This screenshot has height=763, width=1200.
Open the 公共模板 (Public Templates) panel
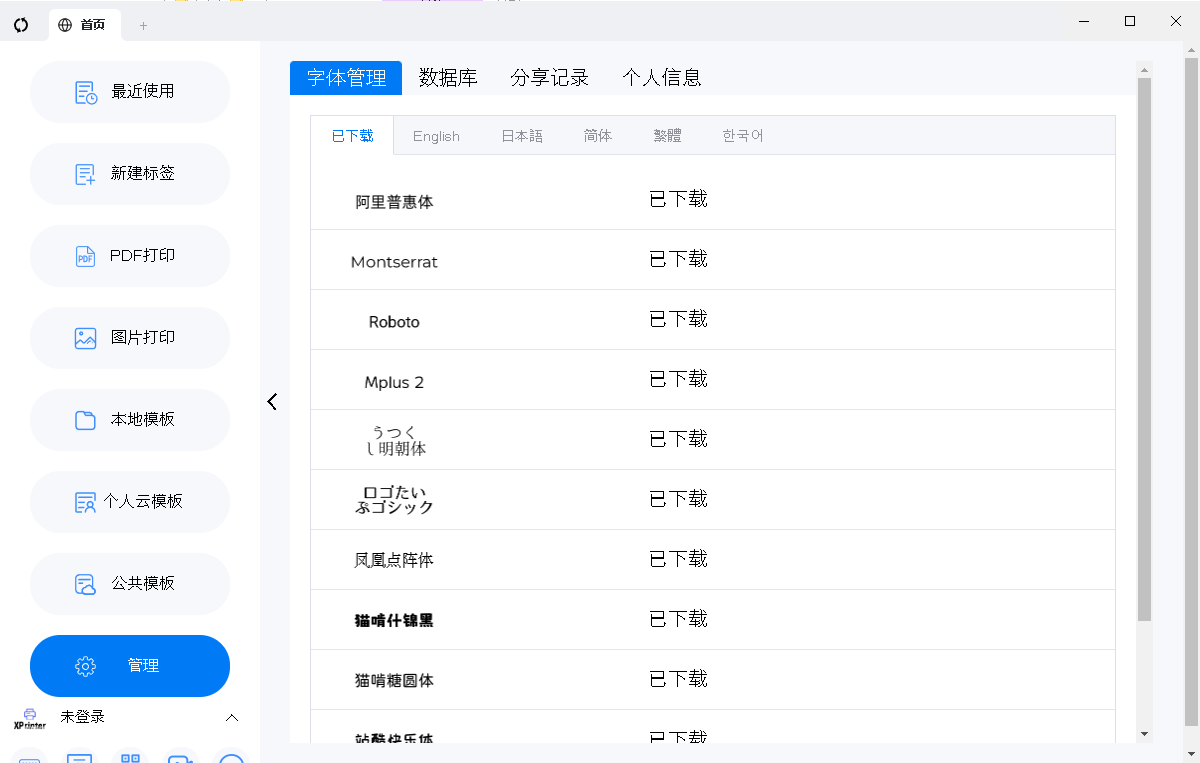tap(85, 583)
